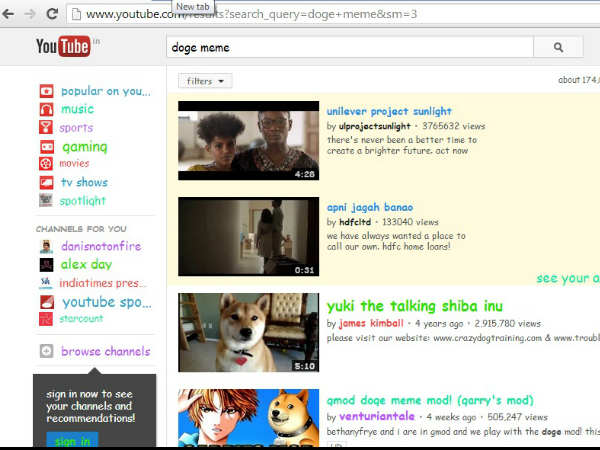600x450 pixels.
Task: Open the Gaming controller icon
Action: (46, 146)
